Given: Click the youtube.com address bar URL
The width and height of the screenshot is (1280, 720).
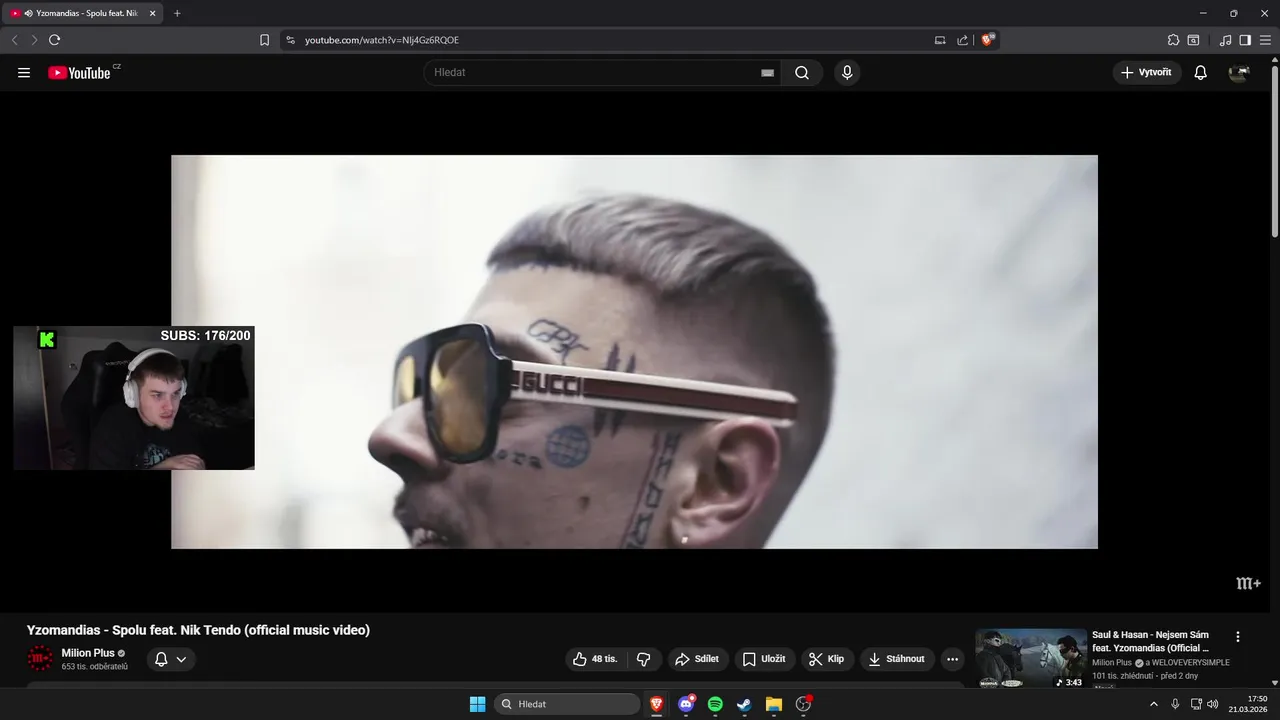Looking at the screenshot, I should [382, 40].
